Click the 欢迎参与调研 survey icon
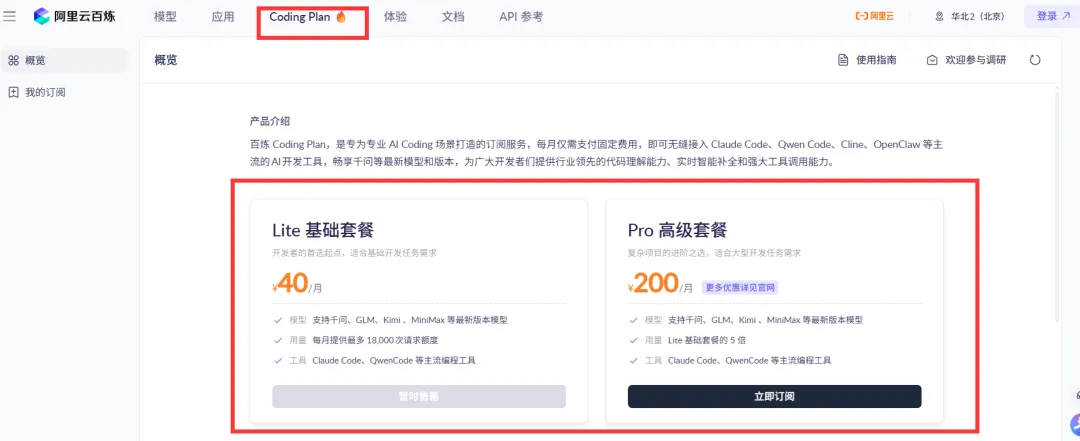Screen dimensions: 1080x441 [932, 60]
